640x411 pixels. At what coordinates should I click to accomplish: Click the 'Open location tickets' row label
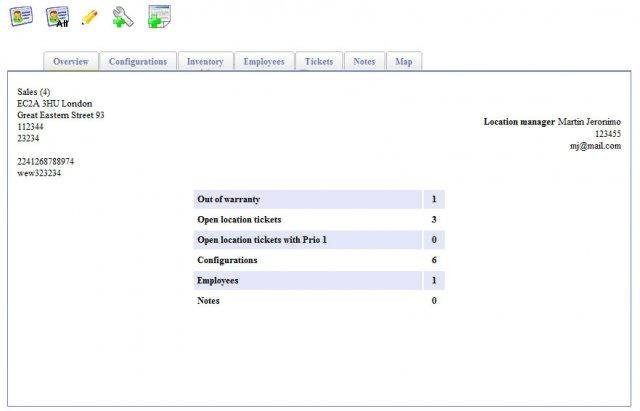coord(239,220)
